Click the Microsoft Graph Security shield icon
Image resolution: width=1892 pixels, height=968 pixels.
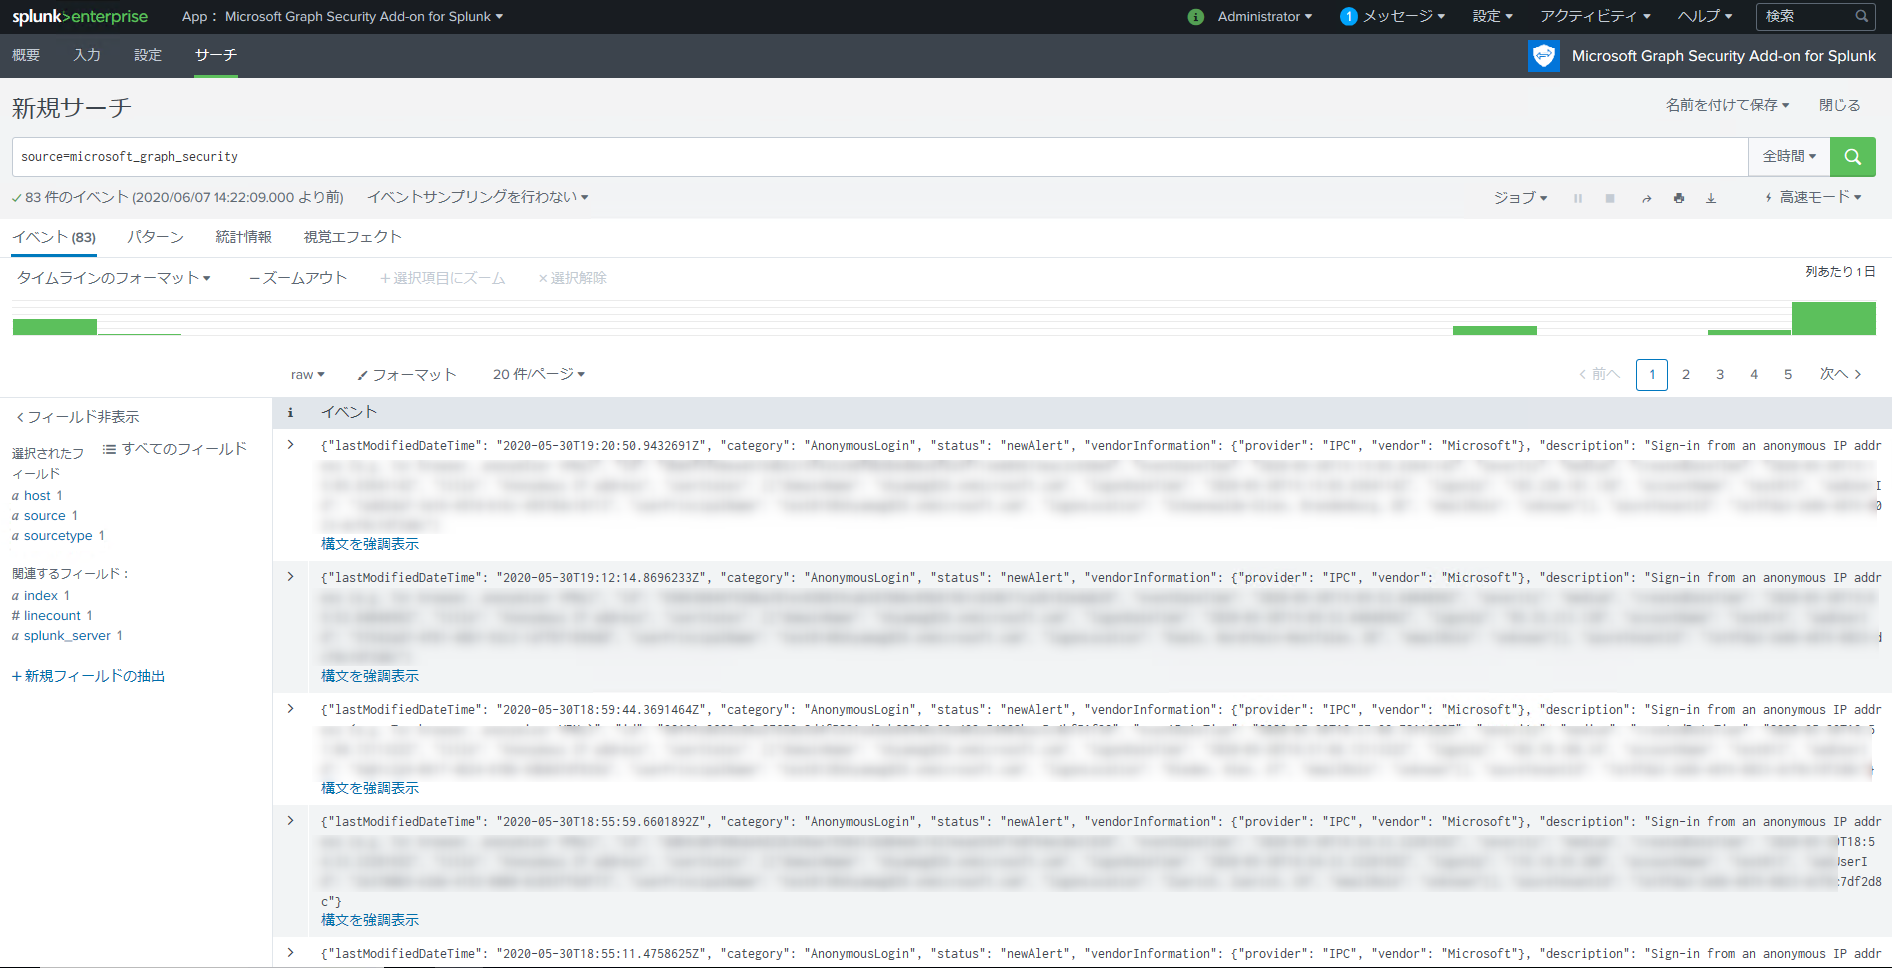[1544, 56]
